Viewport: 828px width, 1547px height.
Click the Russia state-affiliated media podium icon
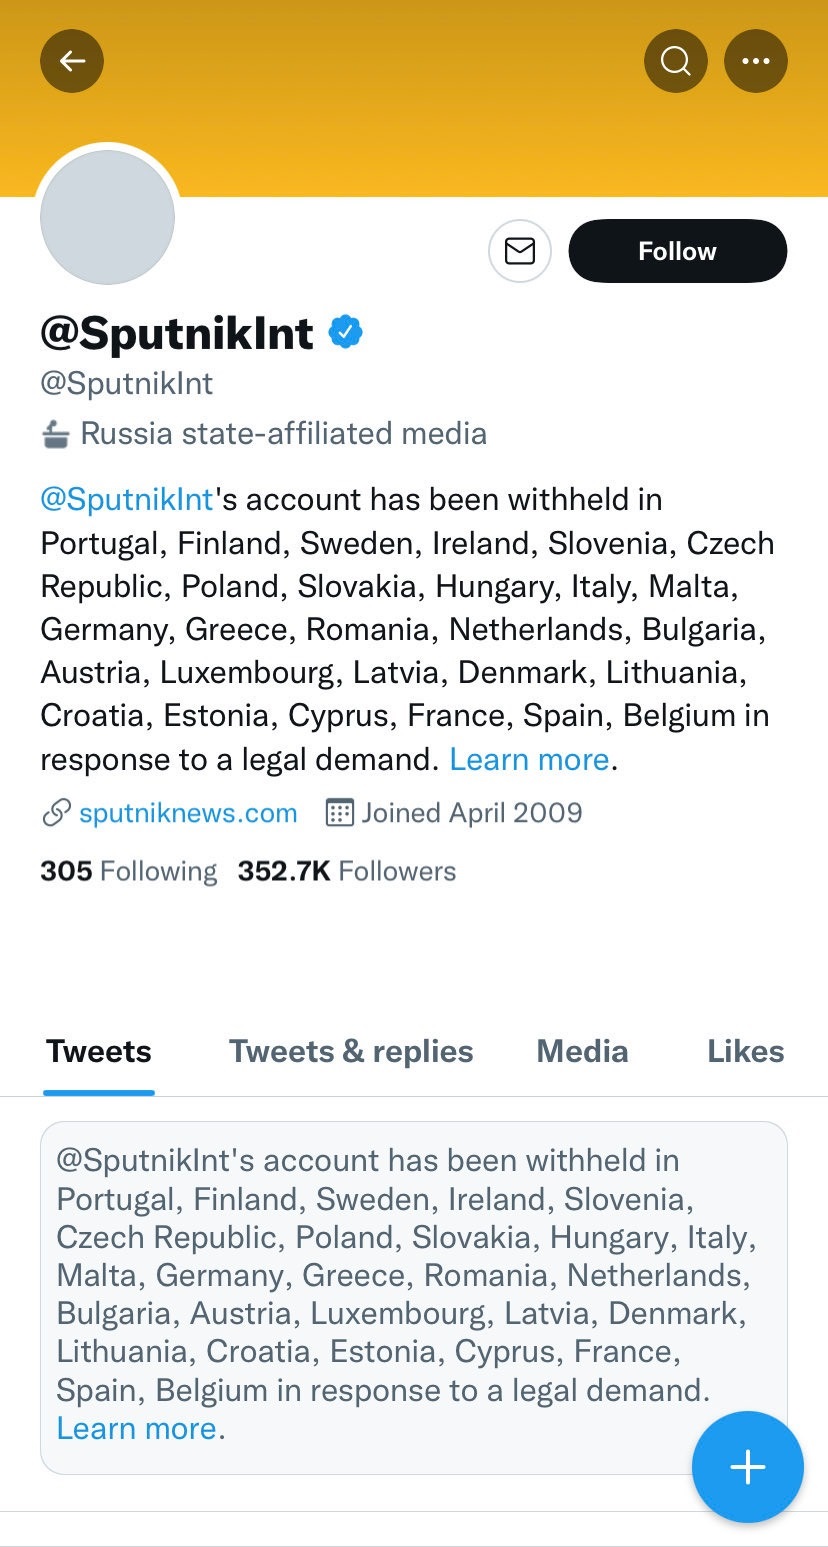[x=55, y=433]
